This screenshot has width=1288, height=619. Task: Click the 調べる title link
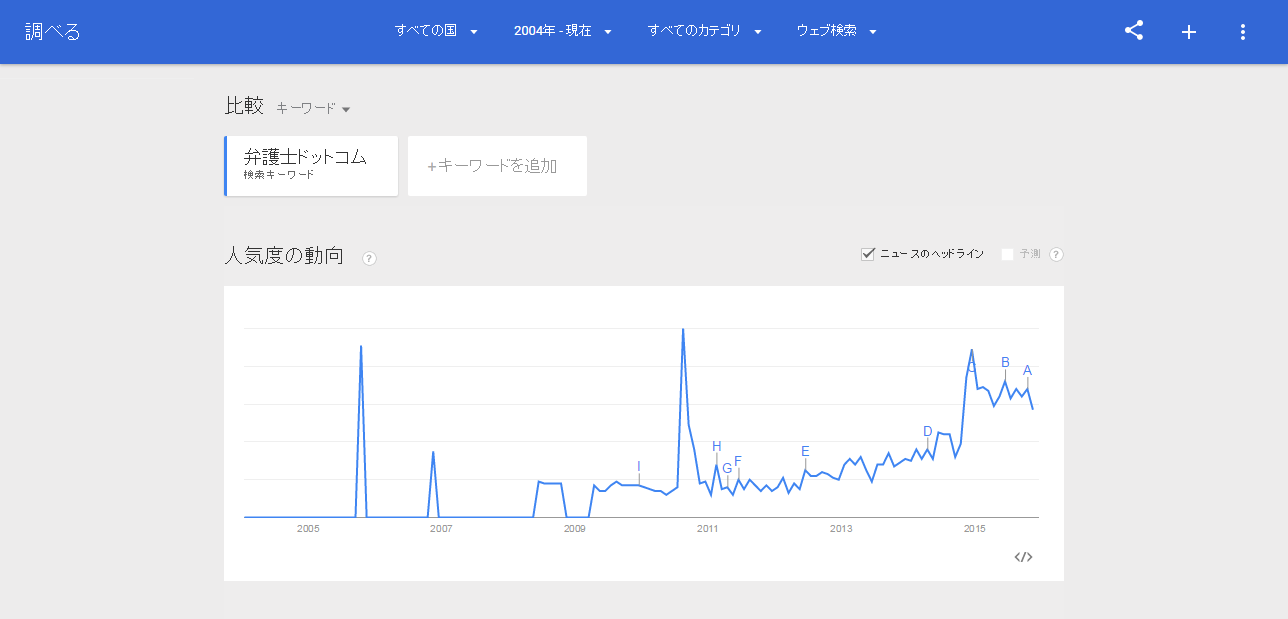pyautogui.click(x=53, y=31)
